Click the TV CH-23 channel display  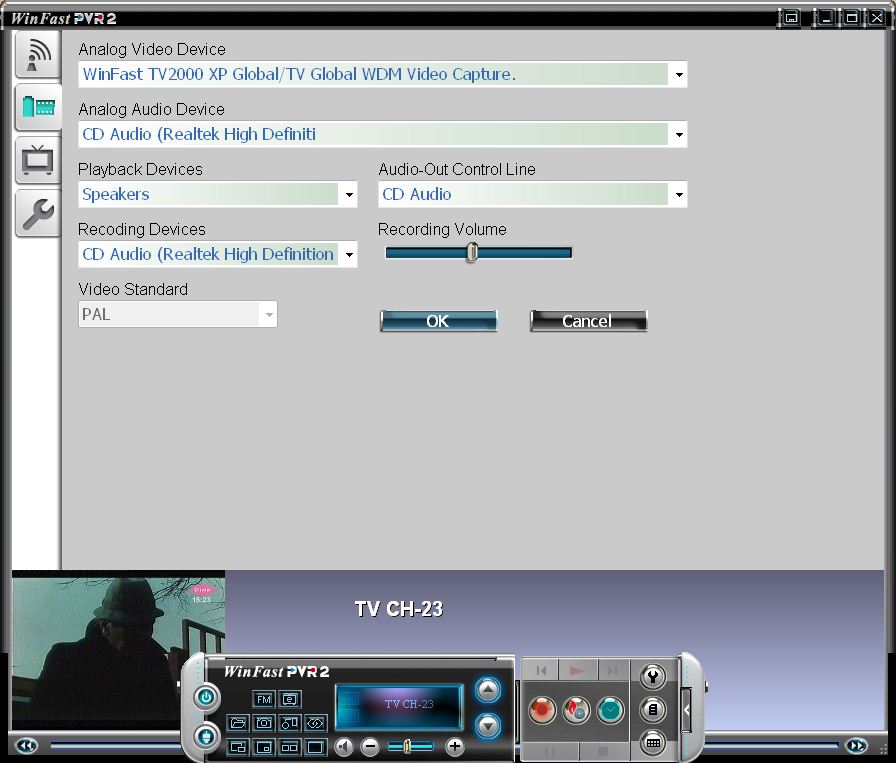pos(399,706)
